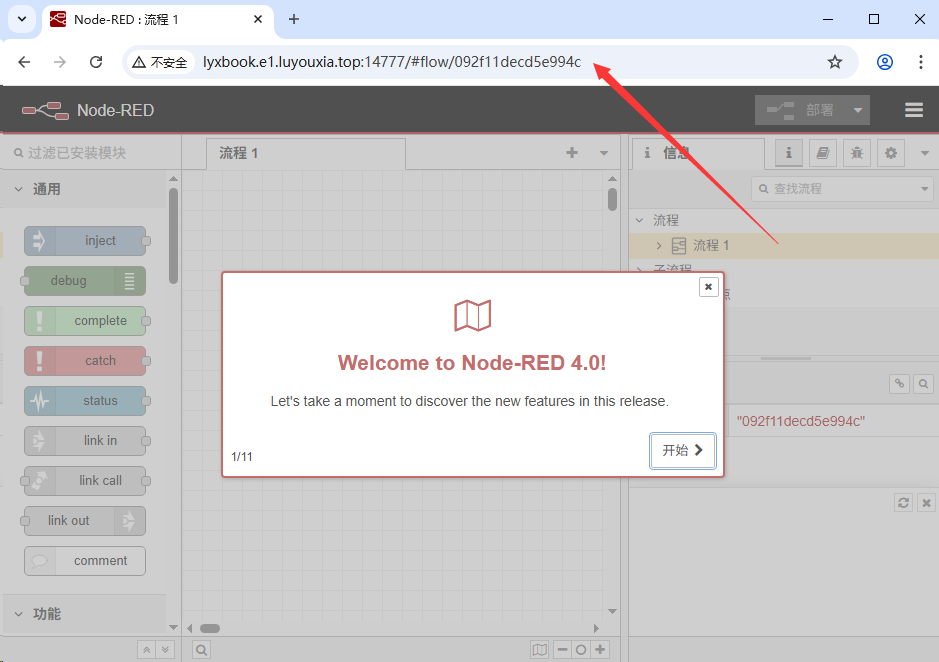Open the sidebar tabs dropdown arrow
Screen dimensions: 939x662
(925, 153)
